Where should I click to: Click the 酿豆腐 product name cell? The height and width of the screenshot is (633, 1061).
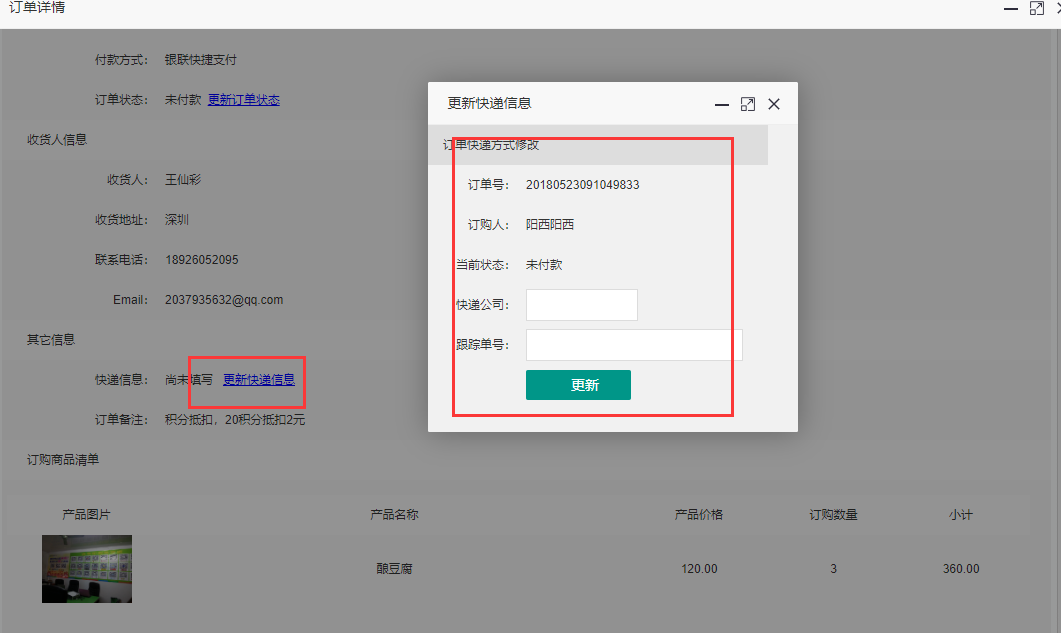coord(394,569)
